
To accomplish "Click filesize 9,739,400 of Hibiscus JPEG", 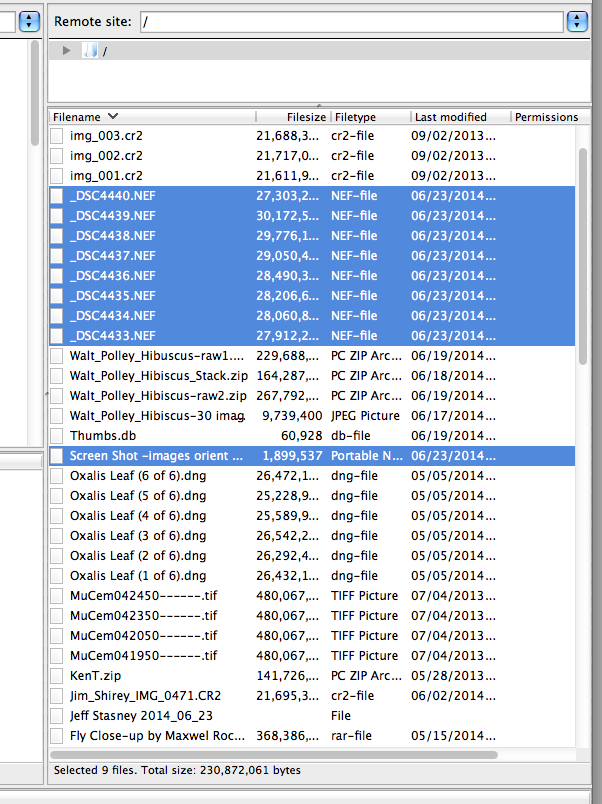I will point(292,416).
